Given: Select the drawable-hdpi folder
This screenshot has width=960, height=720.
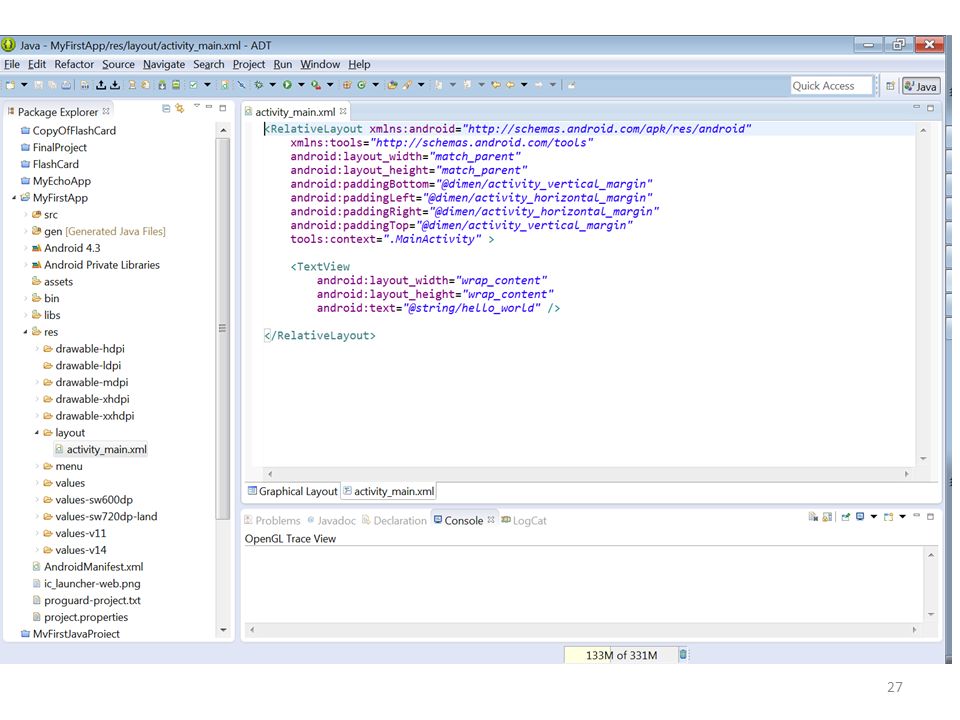Looking at the screenshot, I should click(90, 349).
